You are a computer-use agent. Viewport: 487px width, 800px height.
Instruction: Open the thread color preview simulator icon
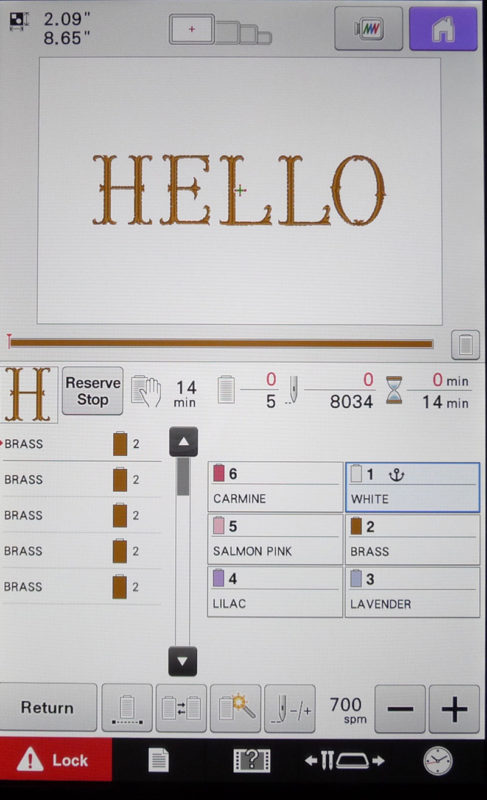(x=368, y=29)
